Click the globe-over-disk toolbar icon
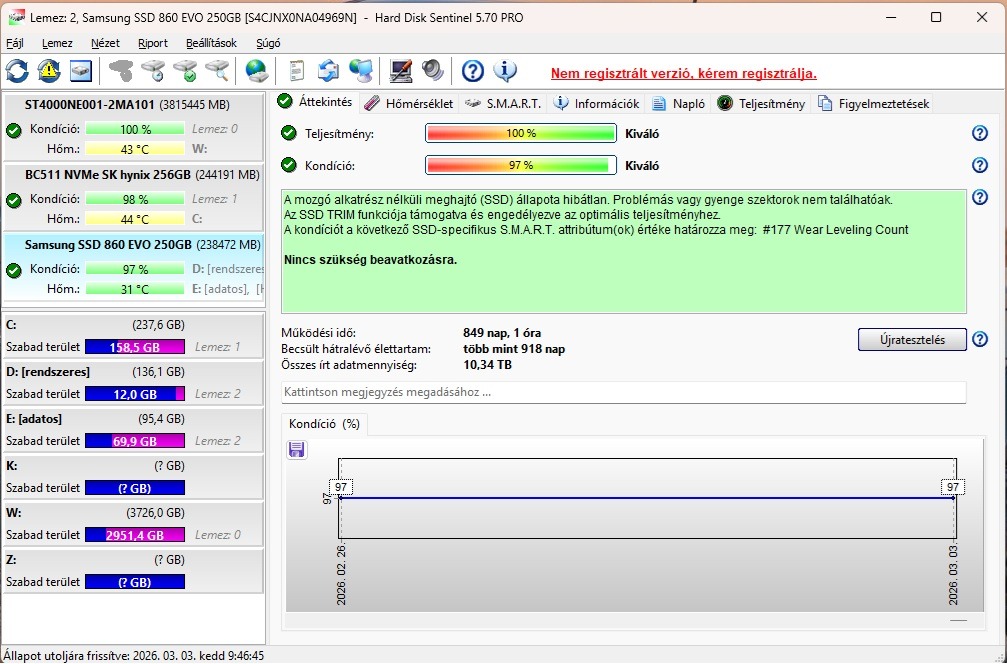Screen dimensions: 1007x664 tap(257, 71)
